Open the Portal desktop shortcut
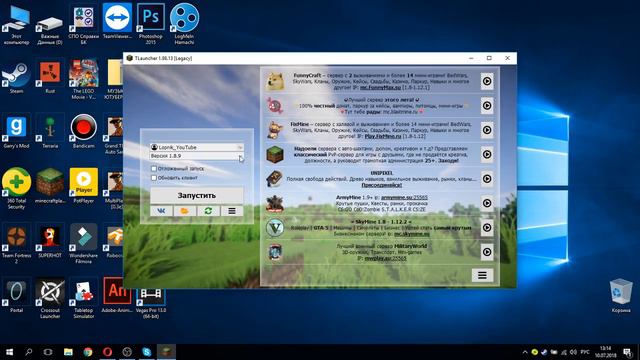This screenshot has width=640, height=360. point(16,296)
